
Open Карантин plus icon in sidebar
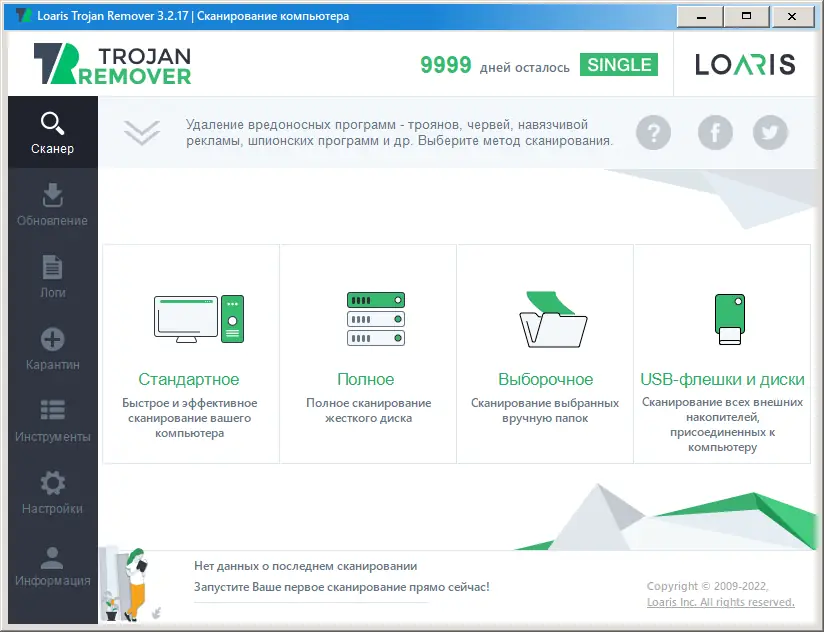coord(53,339)
